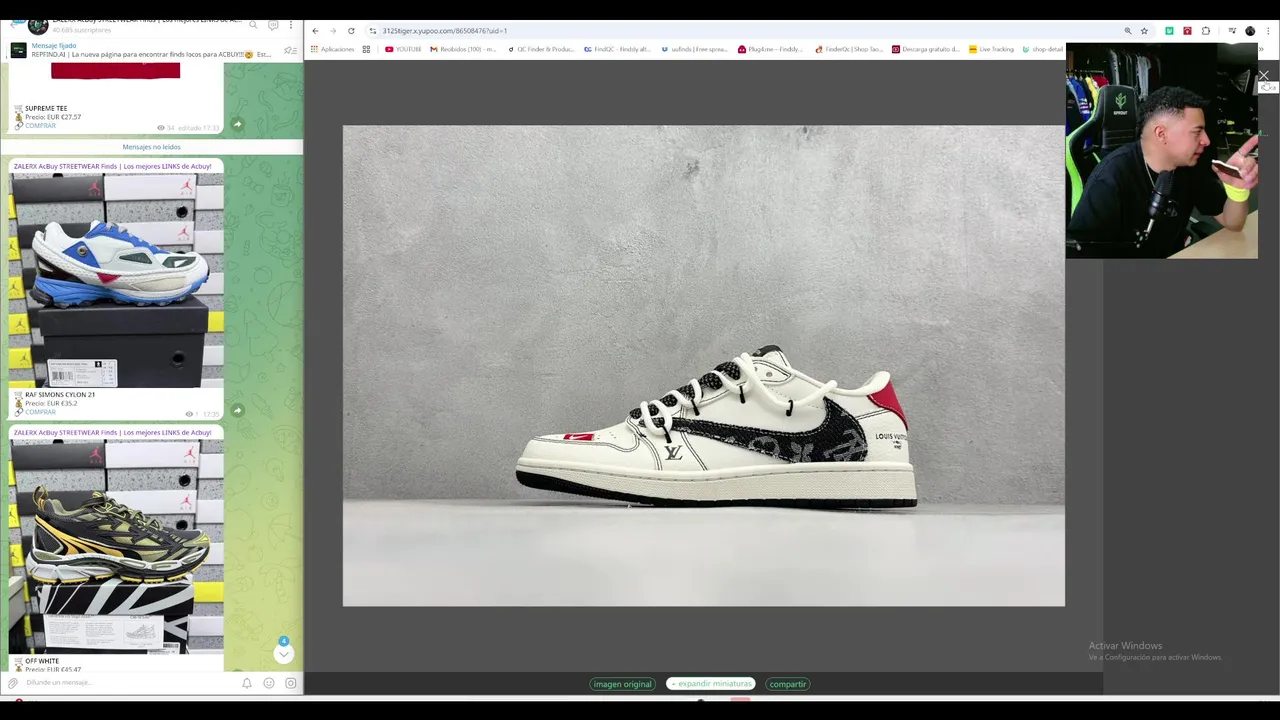The image size is (1280, 720).
Task: Click COMPRAR under SUPREME TEE
Action: (40, 126)
